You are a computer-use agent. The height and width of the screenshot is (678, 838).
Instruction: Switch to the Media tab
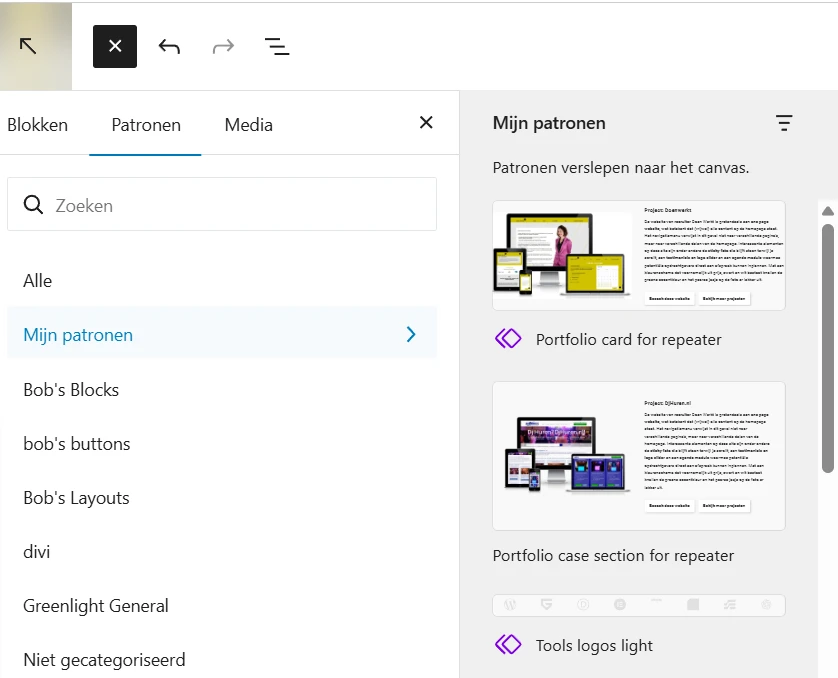pyautogui.click(x=248, y=125)
